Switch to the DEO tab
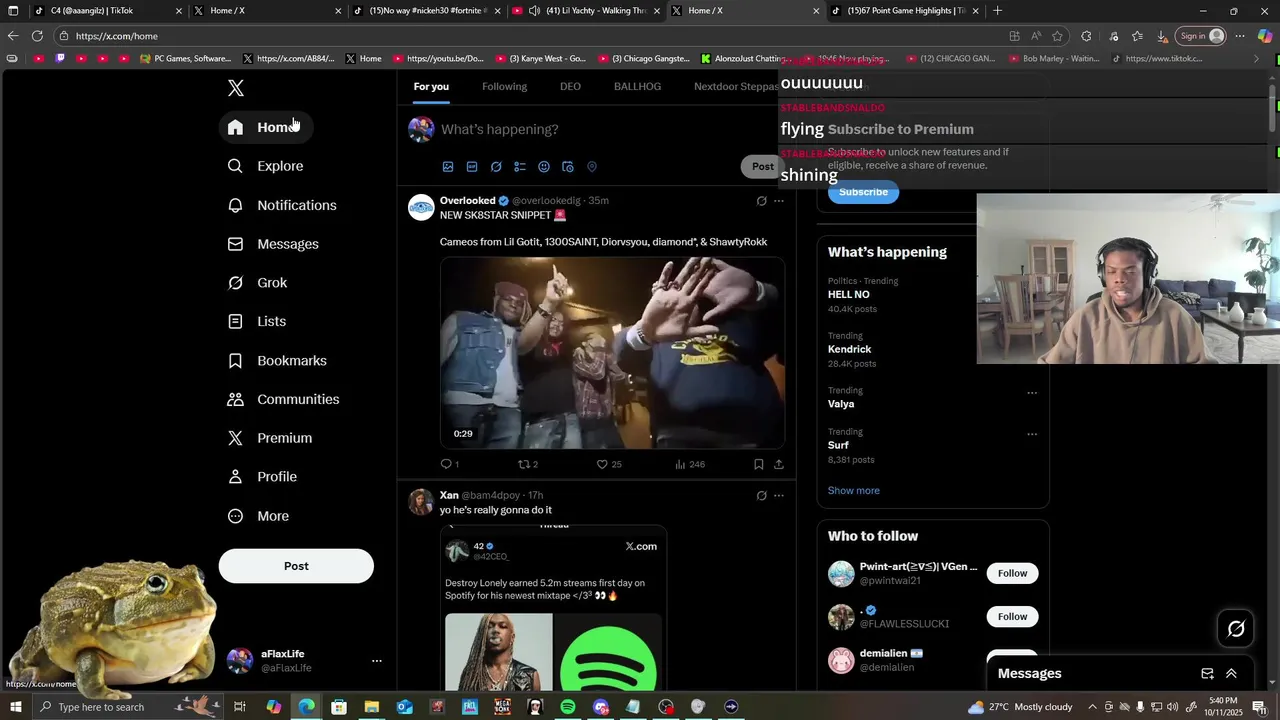 (570, 87)
